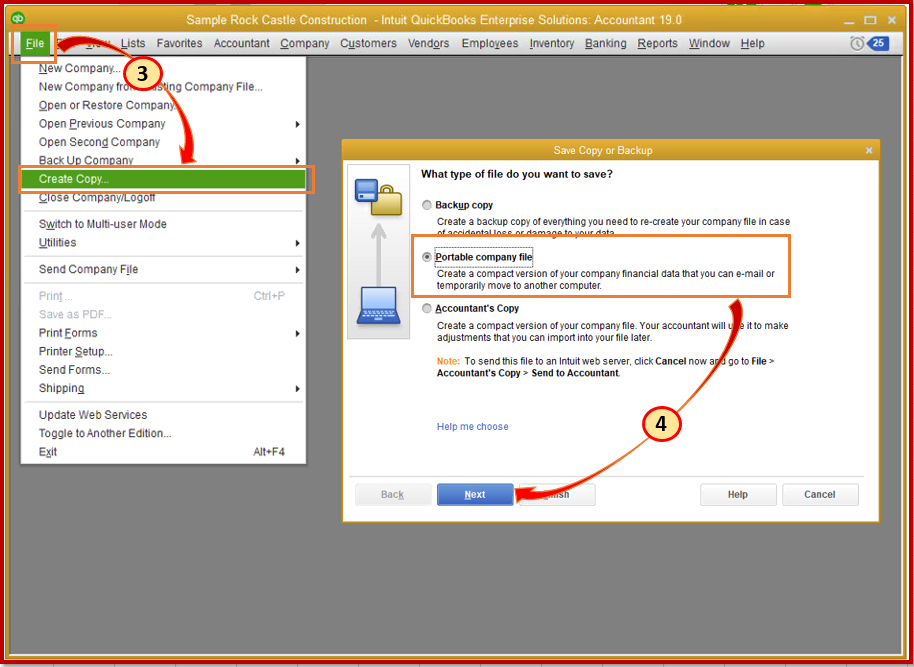
Task: Select the Portable company file radio button
Action: (427, 257)
